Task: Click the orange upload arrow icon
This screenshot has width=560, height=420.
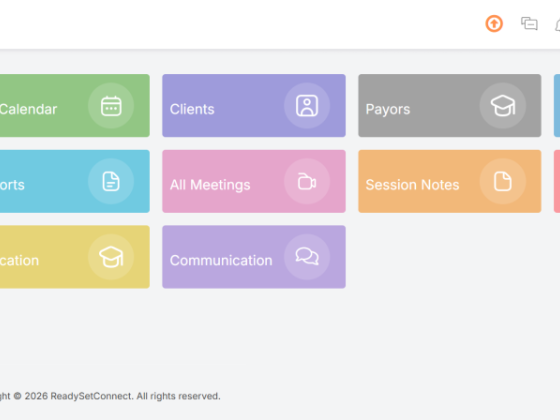Action: [x=494, y=24]
